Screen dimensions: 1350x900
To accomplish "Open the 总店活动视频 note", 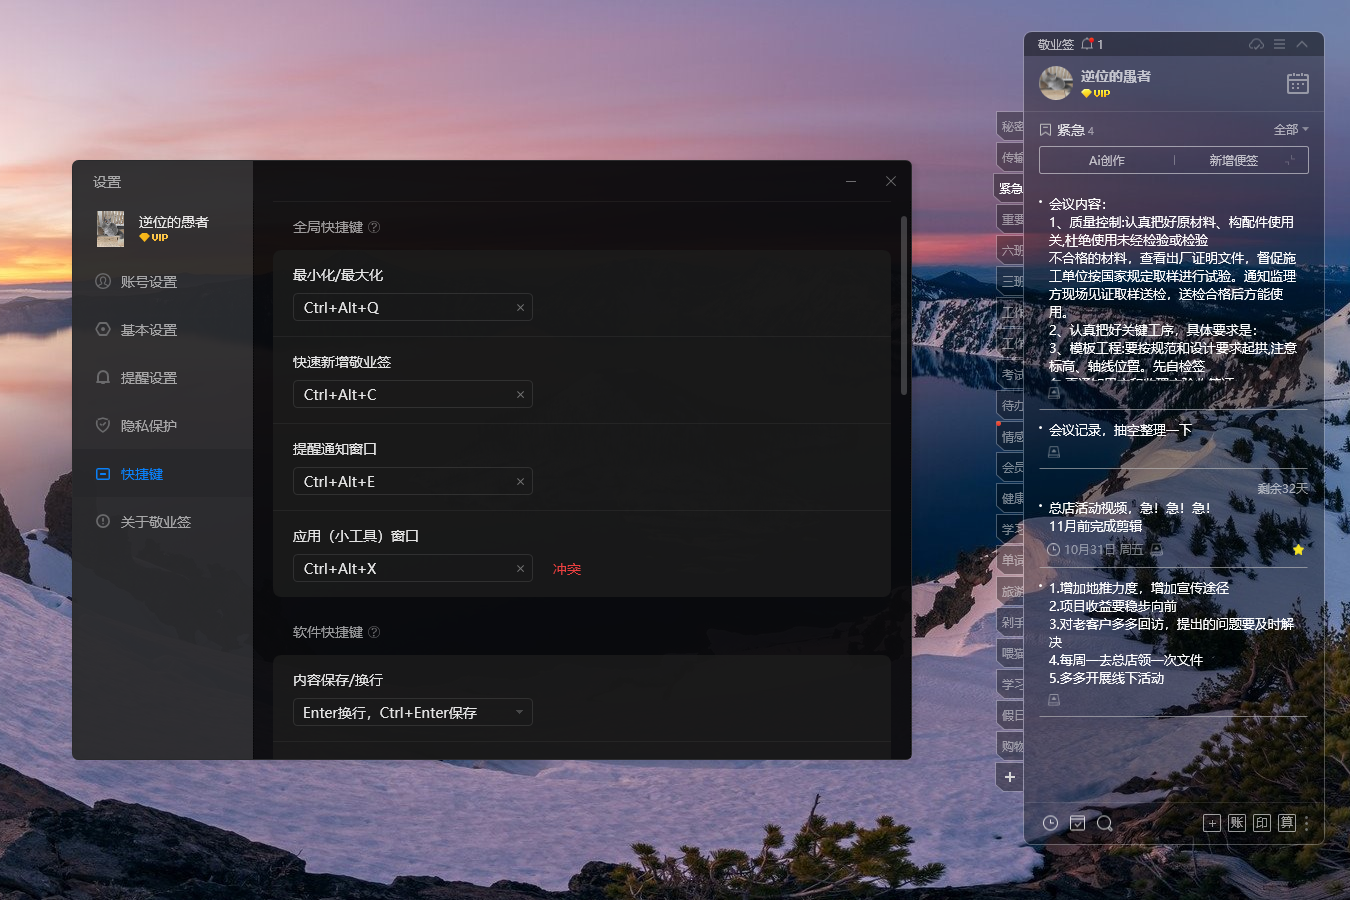I will pos(1130,517).
